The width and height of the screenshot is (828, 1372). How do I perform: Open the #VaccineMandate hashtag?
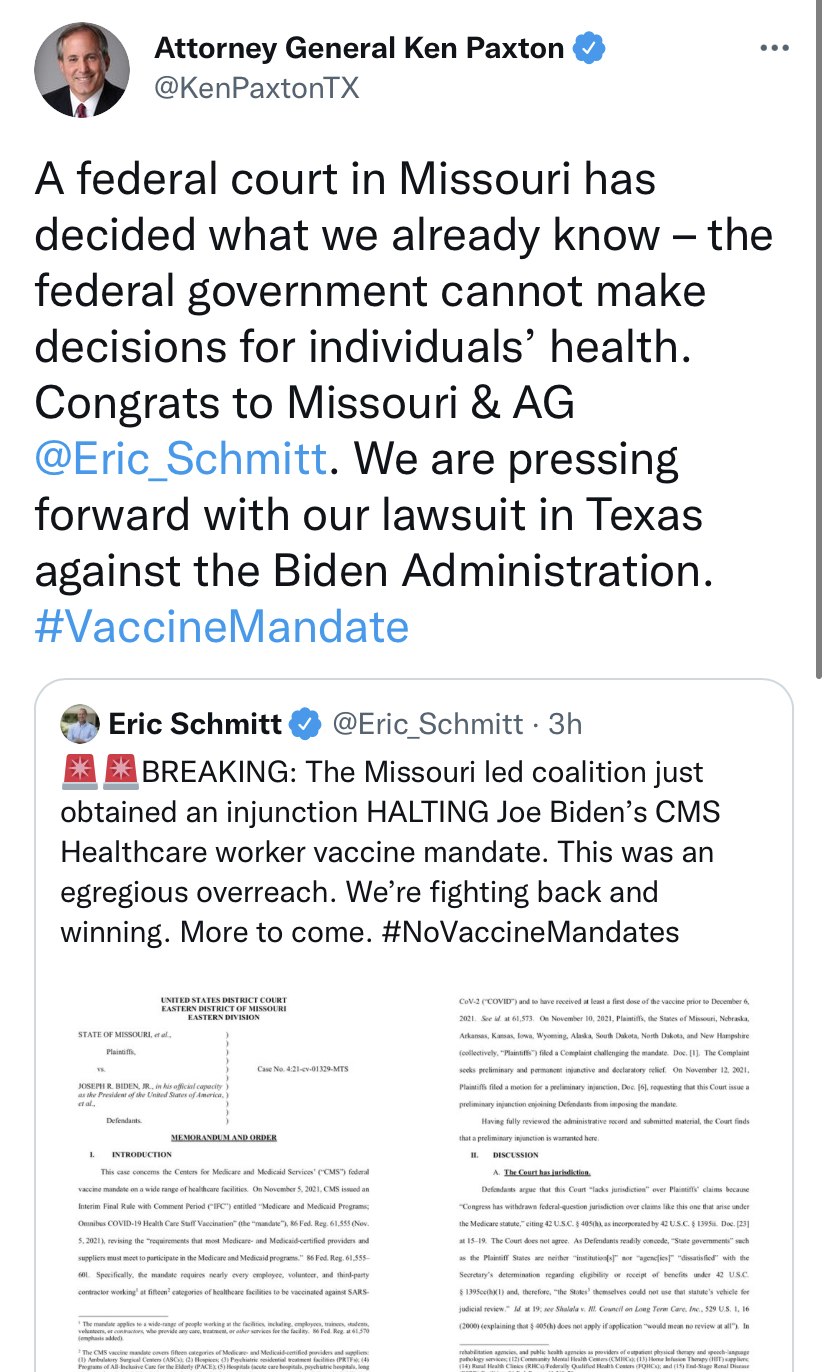click(x=222, y=627)
